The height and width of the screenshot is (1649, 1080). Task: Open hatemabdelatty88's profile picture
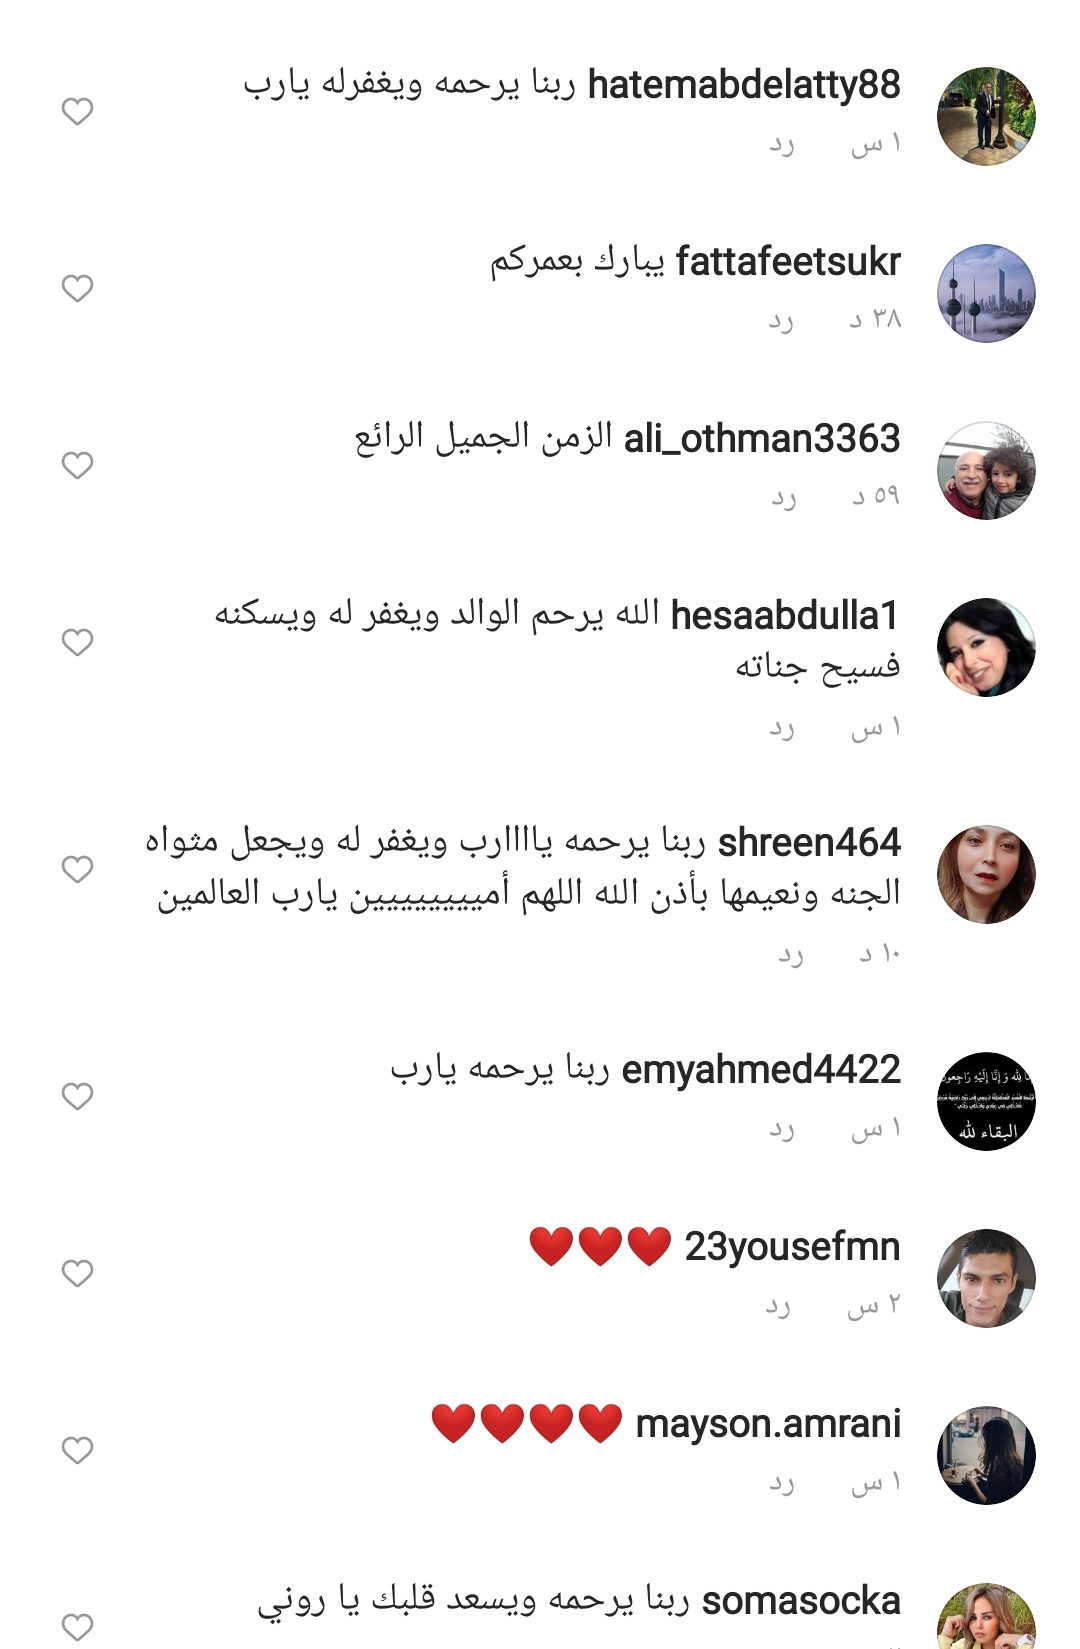[986, 116]
